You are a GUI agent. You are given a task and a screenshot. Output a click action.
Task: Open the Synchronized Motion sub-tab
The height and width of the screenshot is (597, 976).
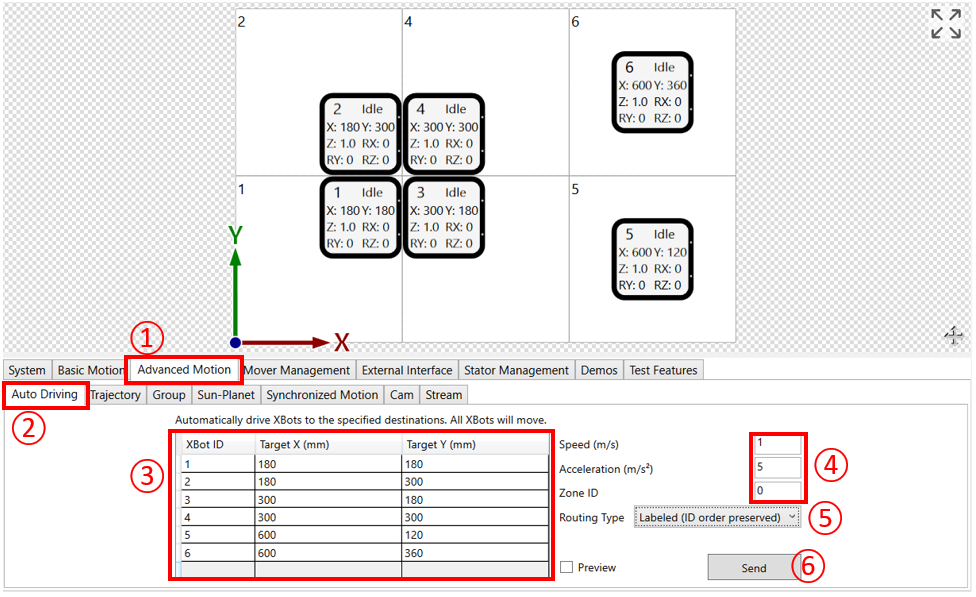(x=322, y=395)
